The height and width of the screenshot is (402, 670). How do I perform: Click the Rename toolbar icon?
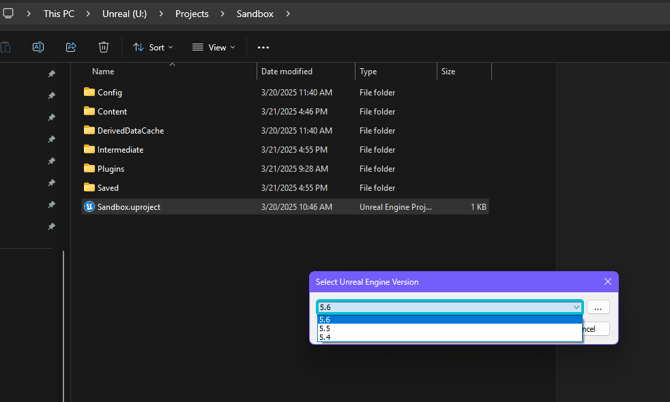tap(38, 47)
